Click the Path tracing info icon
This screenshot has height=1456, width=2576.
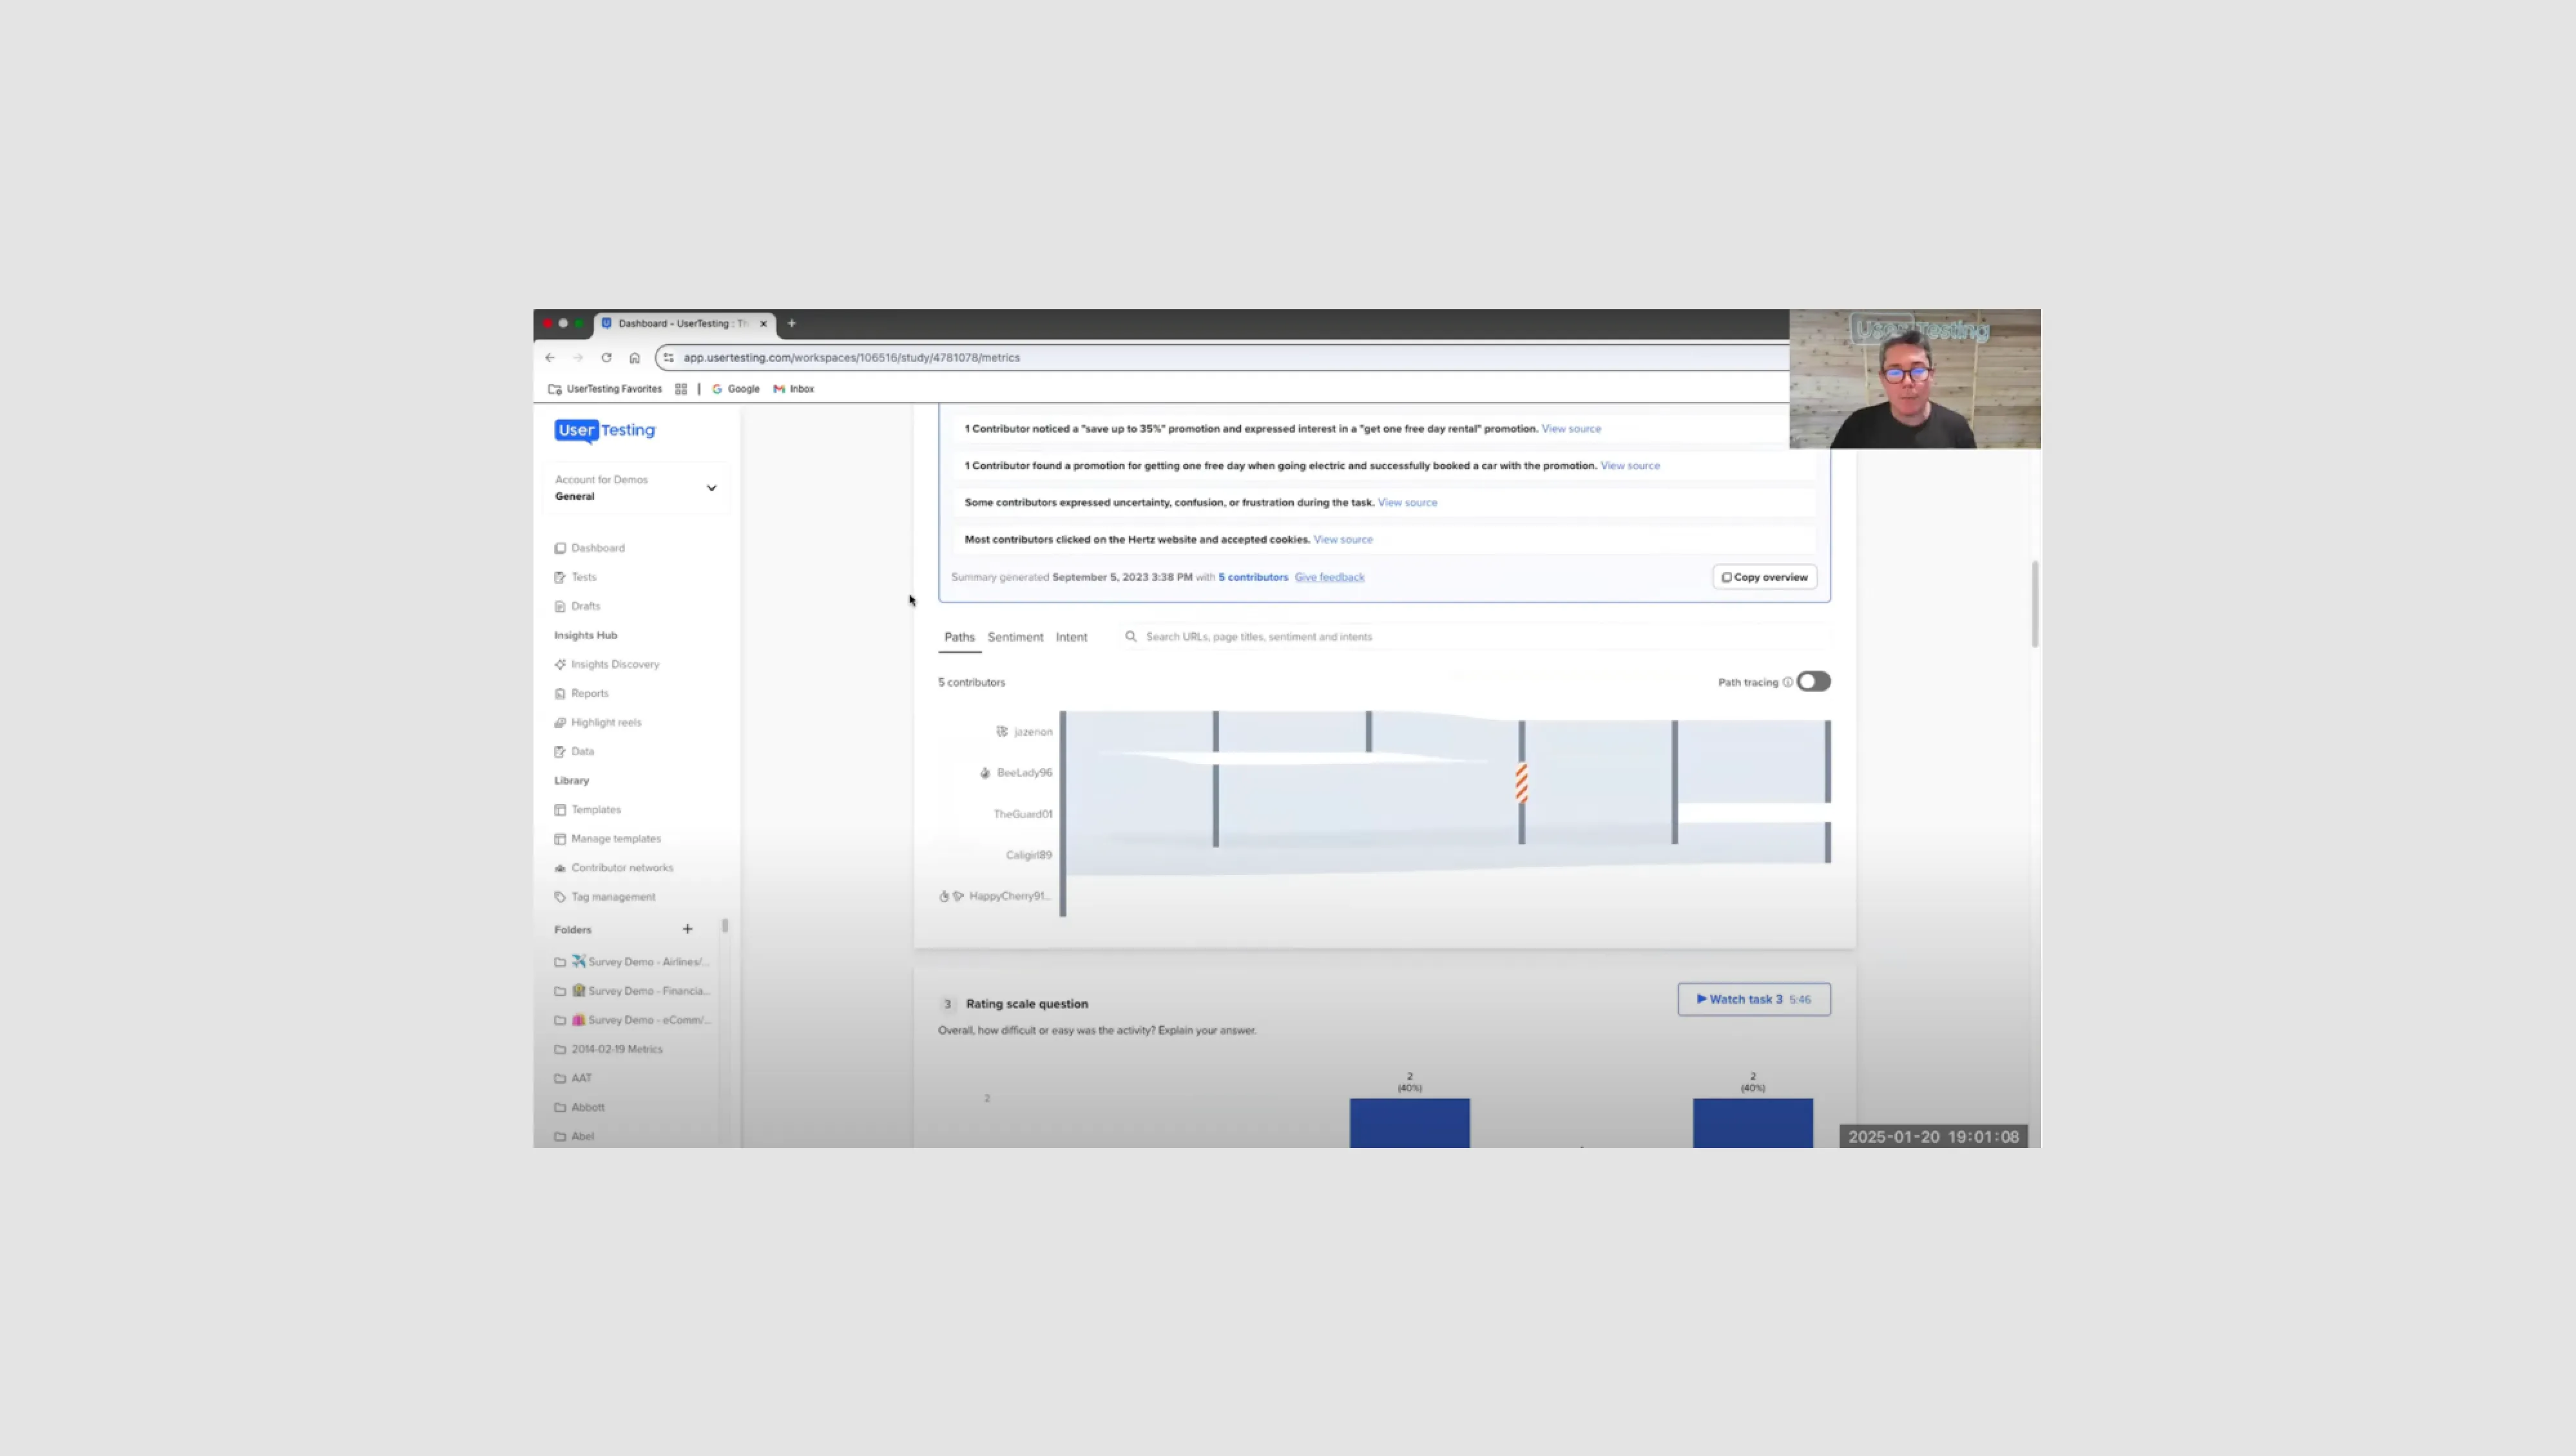[x=1789, y=681]
